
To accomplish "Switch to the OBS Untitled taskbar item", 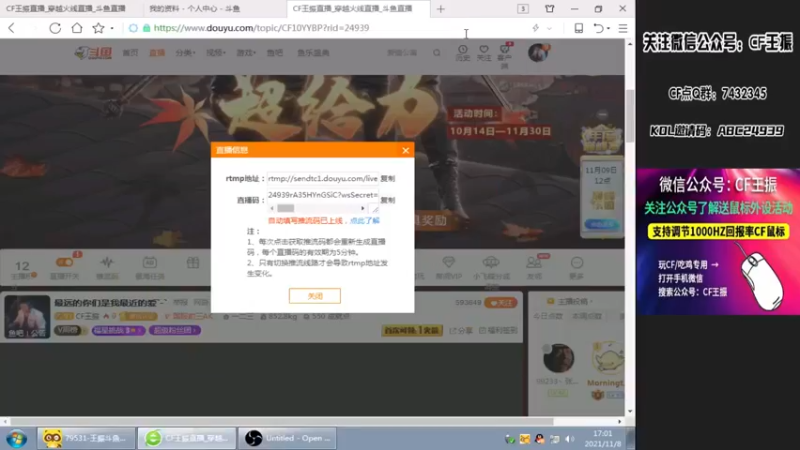I will pos(288,438).
